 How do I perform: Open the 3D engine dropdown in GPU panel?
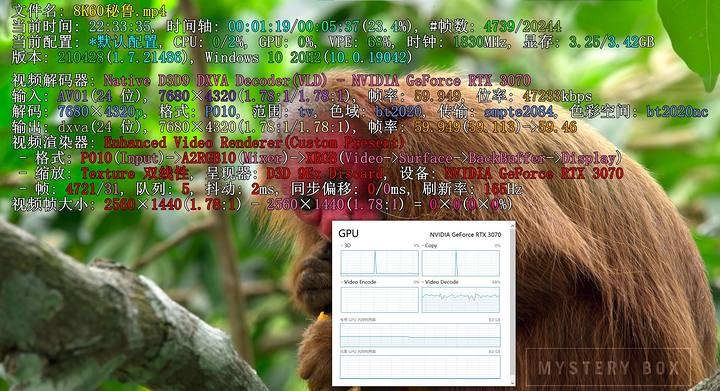347,246
